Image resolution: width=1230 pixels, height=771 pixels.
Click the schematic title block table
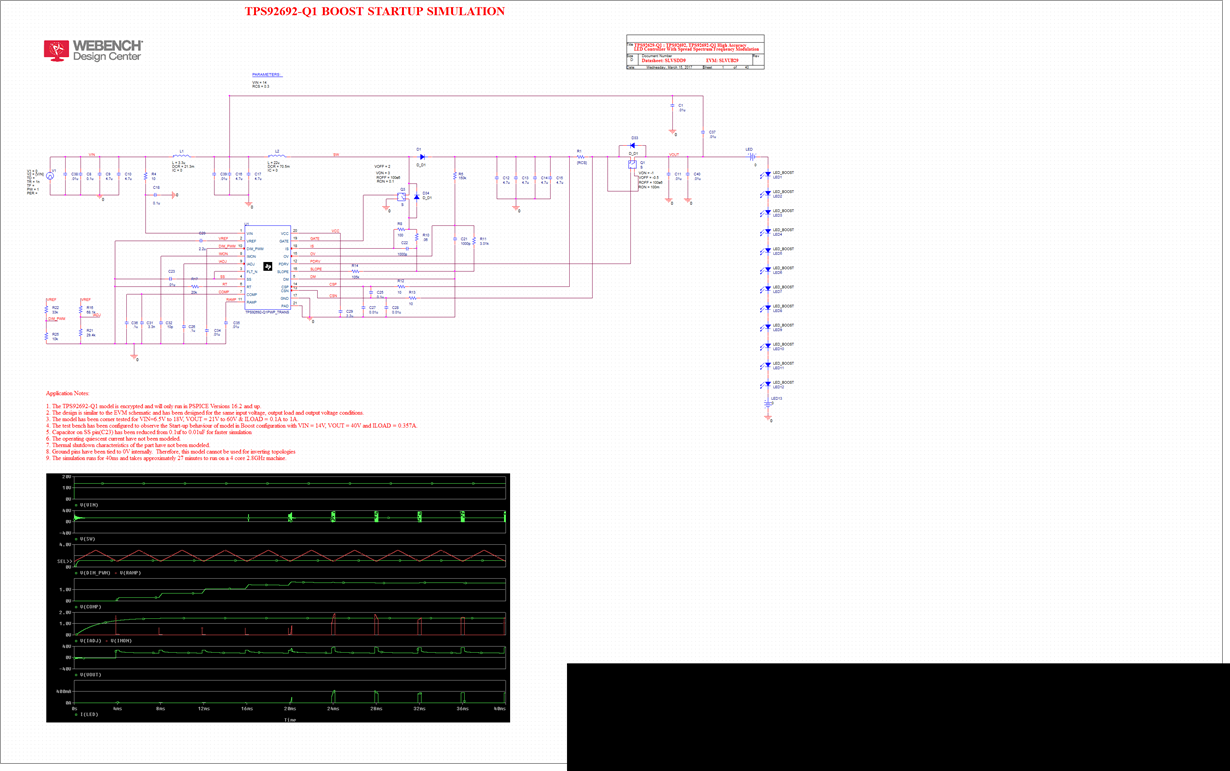tap(695, 54)
